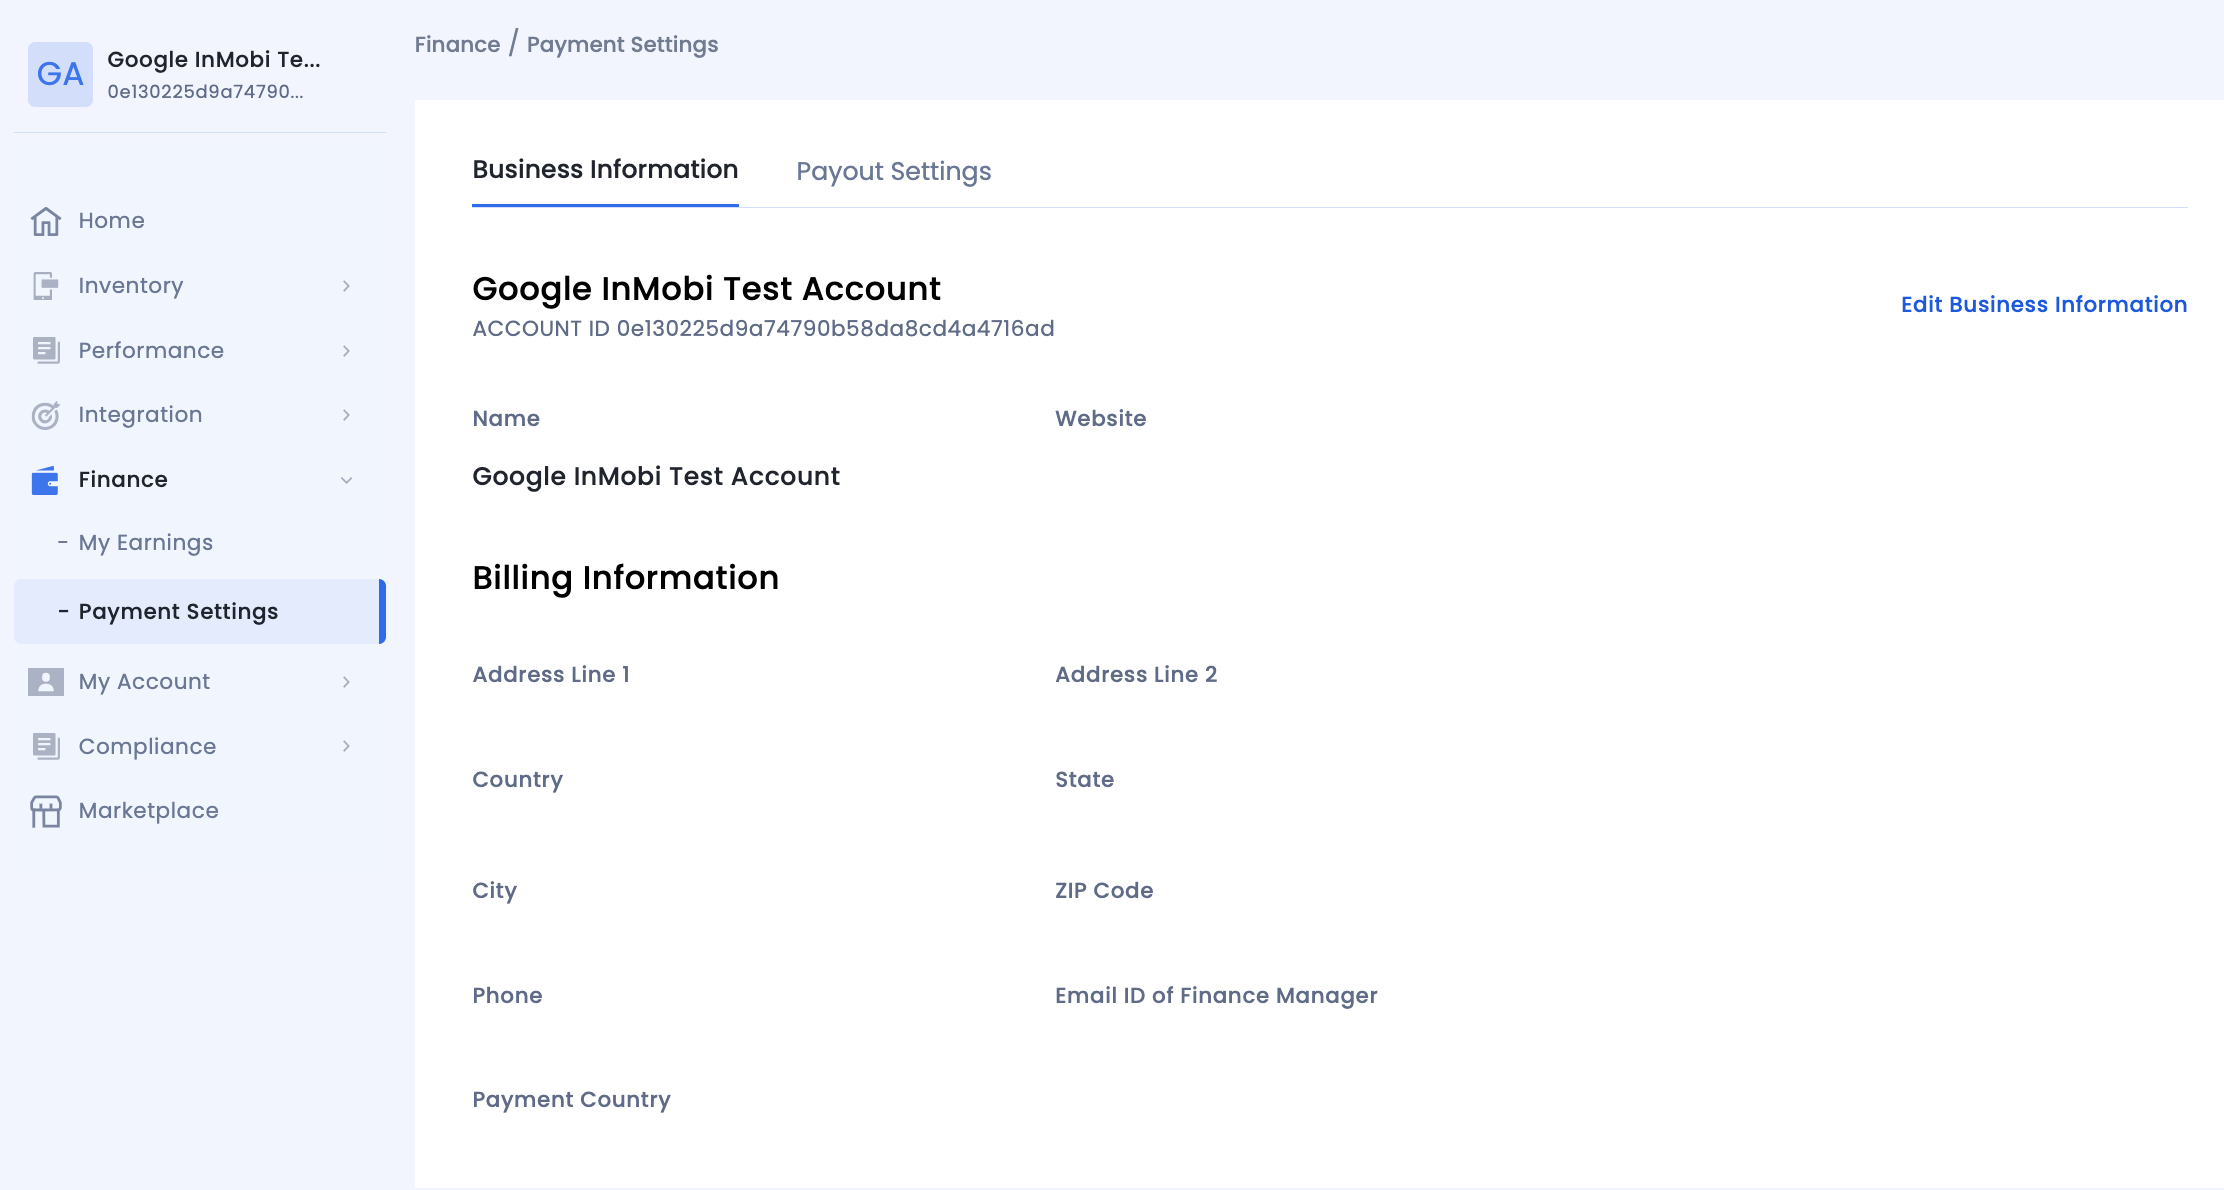Select the Business Information tab
Viewport: 2224px width, 1190px height.
tap(605, 170)
